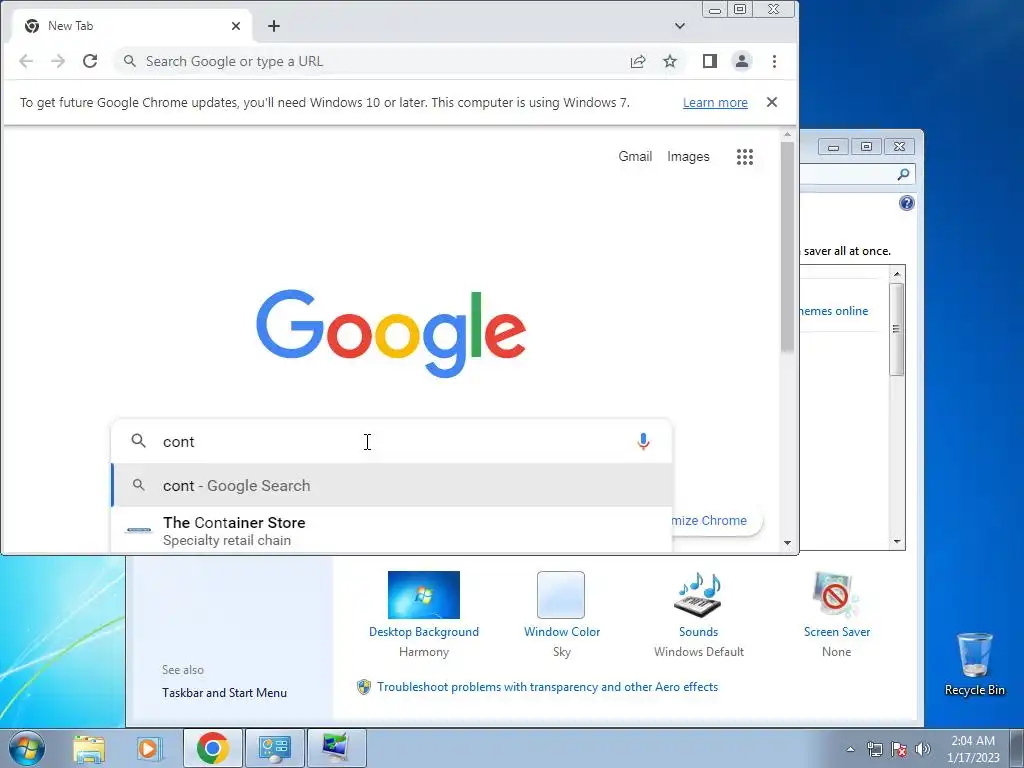Launch Windows Media Player from taskbar
The height and width of the screenshot is (768, 1024).
tap(150, 748)
